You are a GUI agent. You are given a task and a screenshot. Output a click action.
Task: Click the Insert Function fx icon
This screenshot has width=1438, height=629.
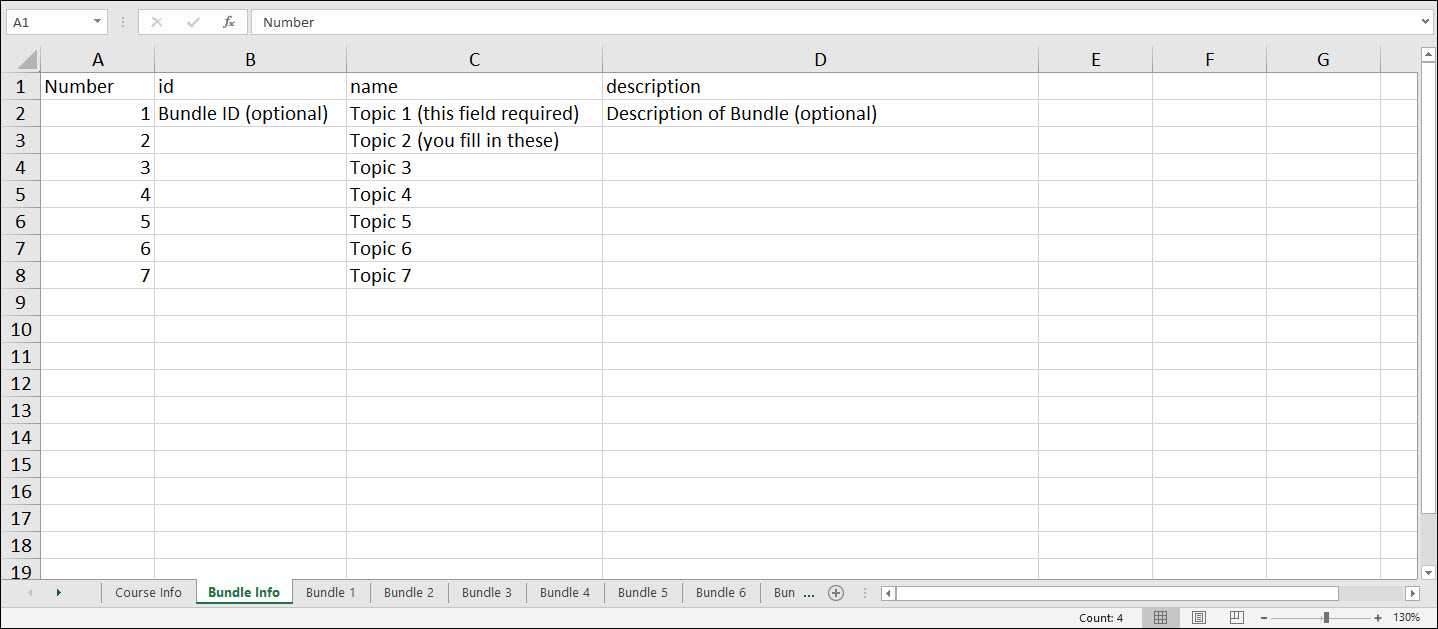229,22
